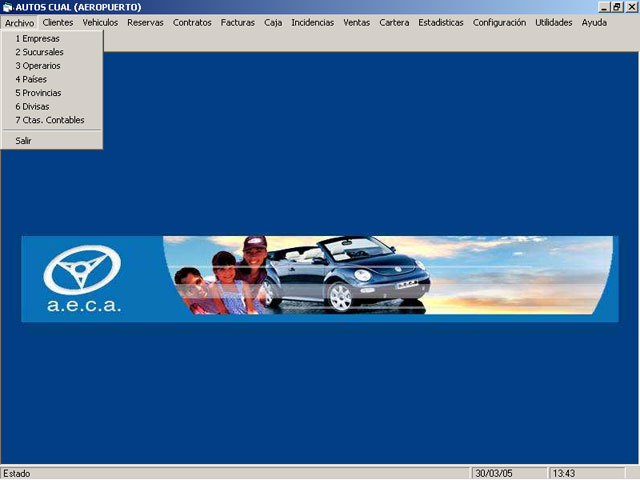Screen dimensions: 640x480
Task: Open the Provincias entry
Action: tap(38, 93)
